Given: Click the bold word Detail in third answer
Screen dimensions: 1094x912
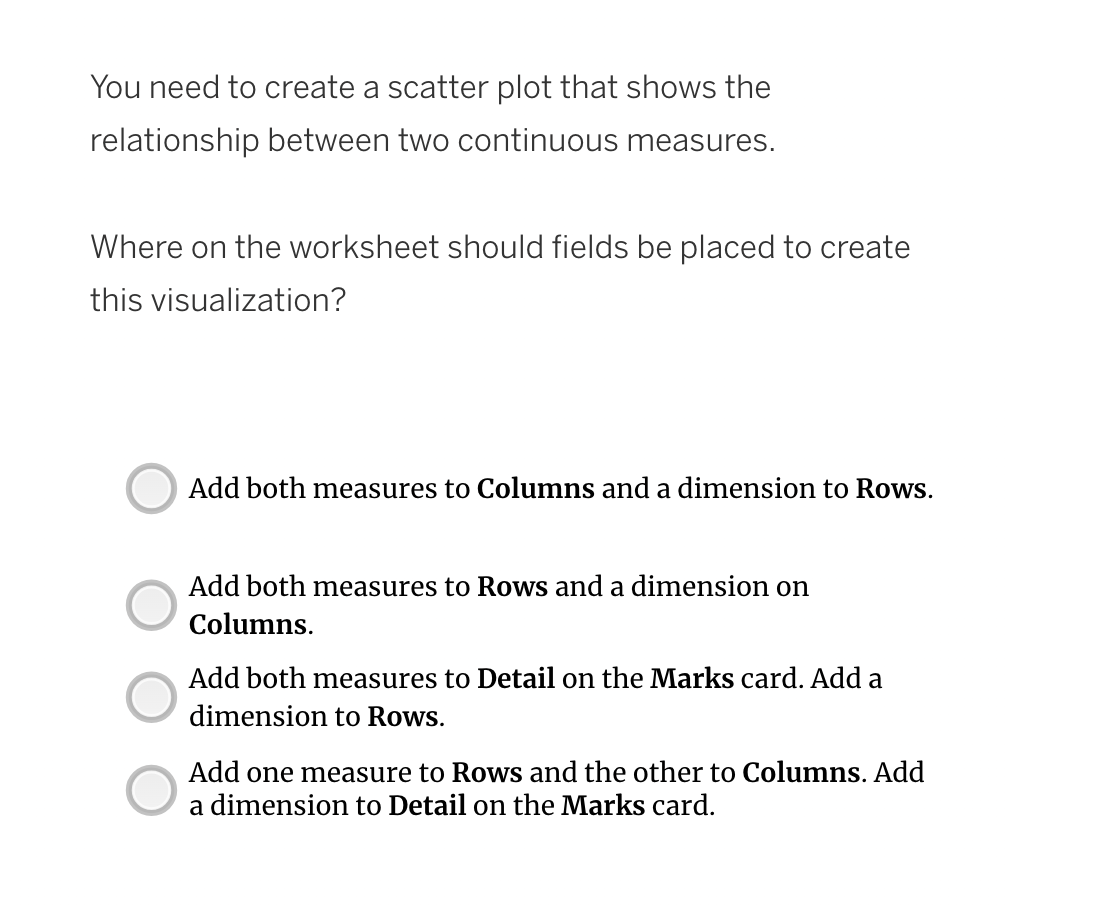Looking at the screenshot, I should coord(516,678).
